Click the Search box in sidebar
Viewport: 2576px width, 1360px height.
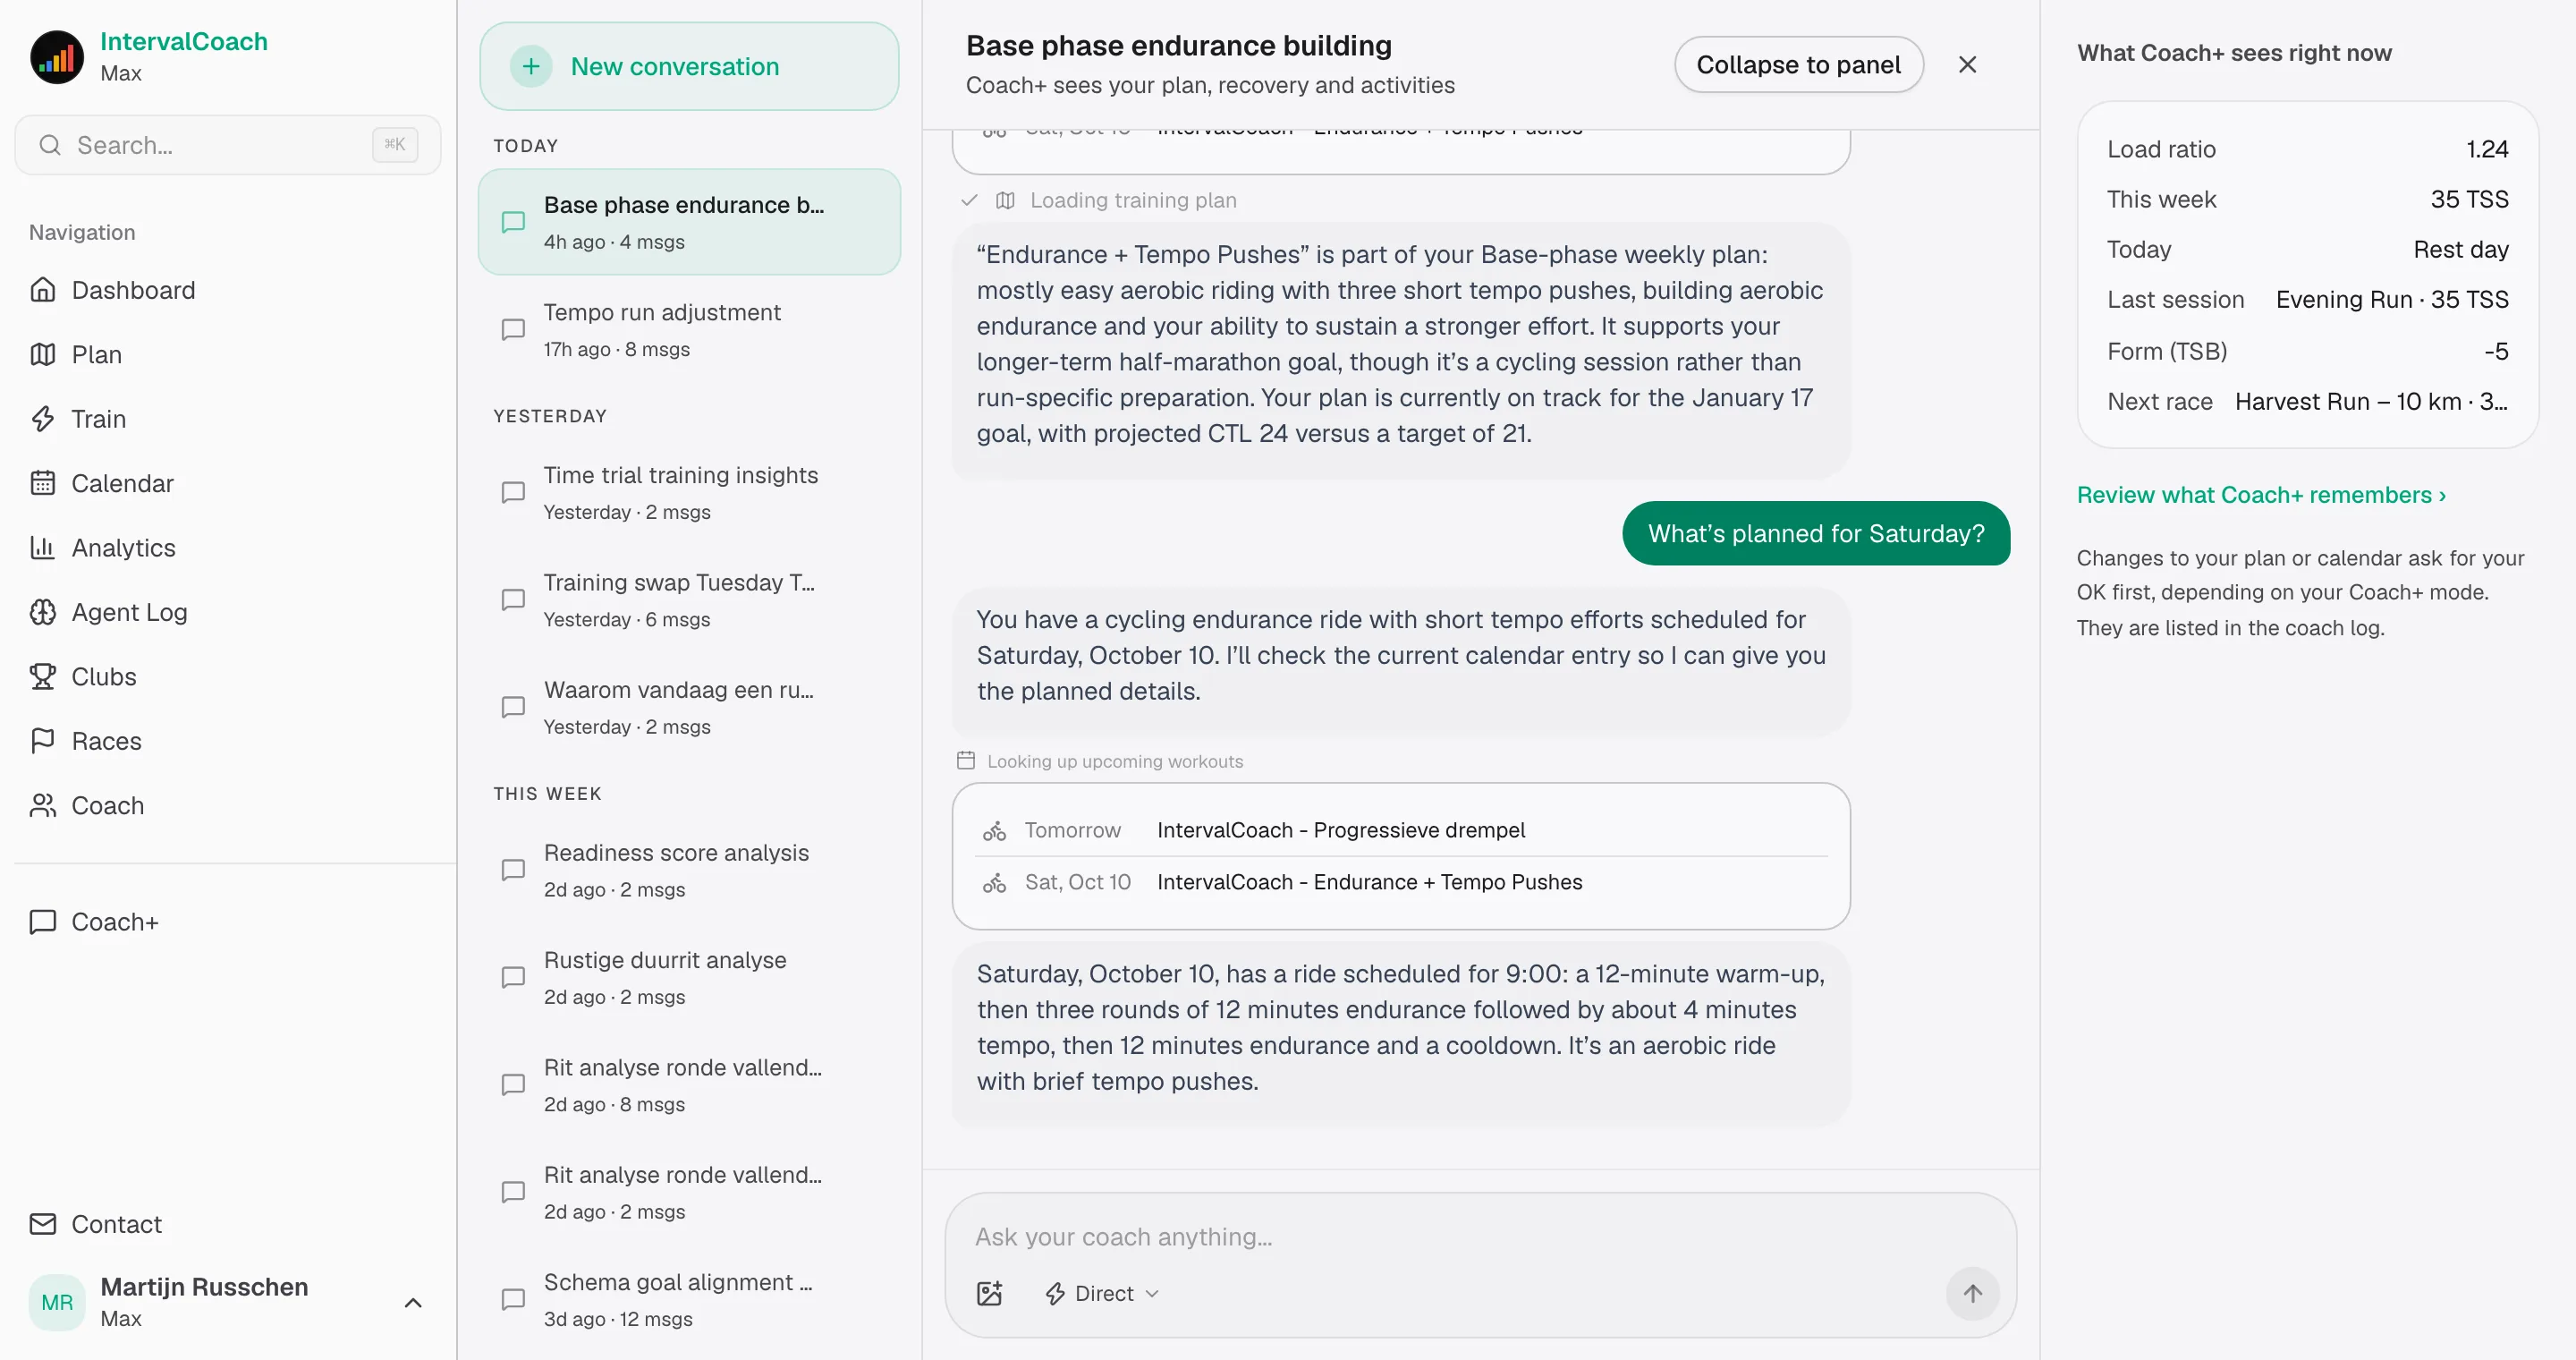[x=228, y=145]
